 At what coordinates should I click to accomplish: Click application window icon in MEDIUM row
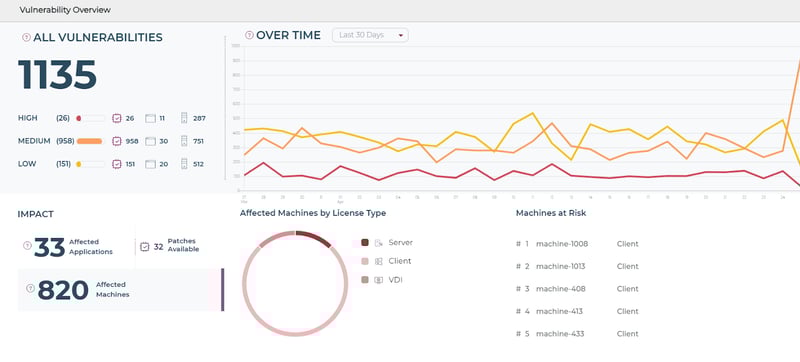coord(150,141)
